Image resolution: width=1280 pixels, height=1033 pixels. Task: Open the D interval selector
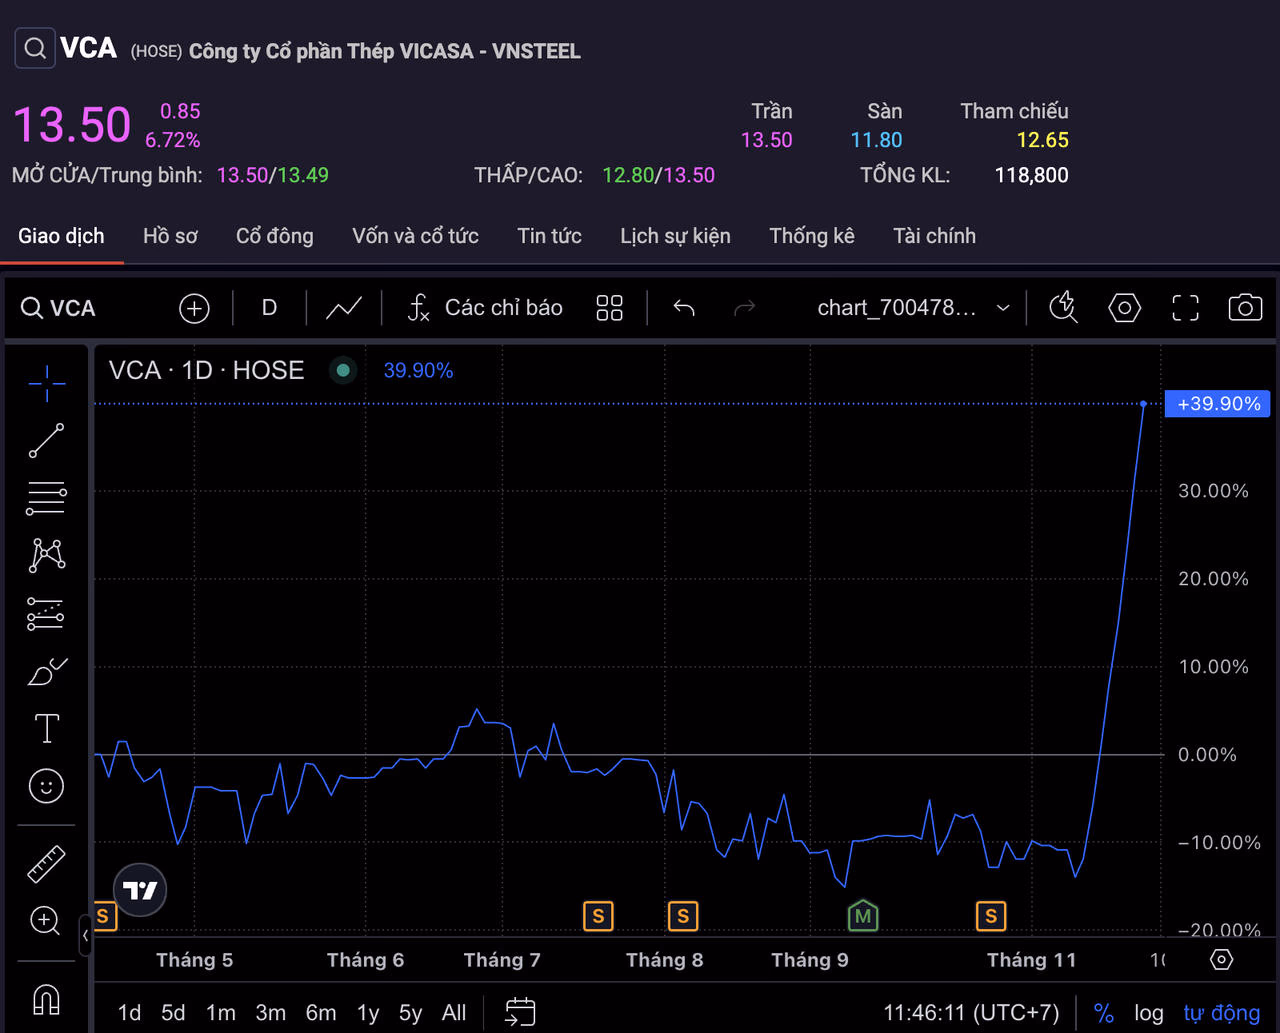tap(269, 308)
